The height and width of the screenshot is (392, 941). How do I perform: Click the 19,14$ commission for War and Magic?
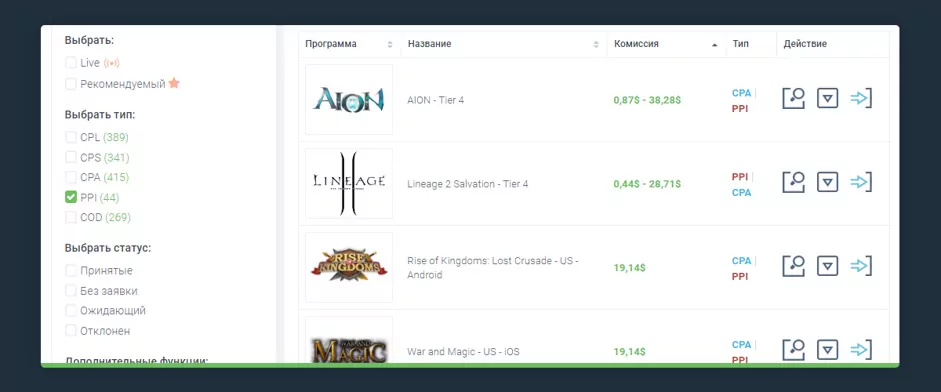630,352
